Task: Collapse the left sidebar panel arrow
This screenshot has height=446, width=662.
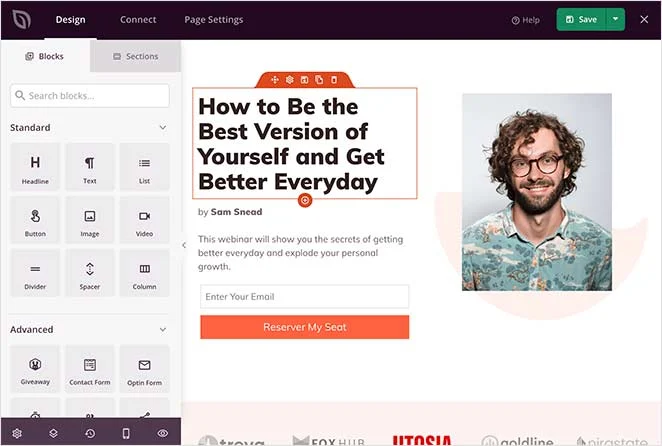Action: point(184,245)
